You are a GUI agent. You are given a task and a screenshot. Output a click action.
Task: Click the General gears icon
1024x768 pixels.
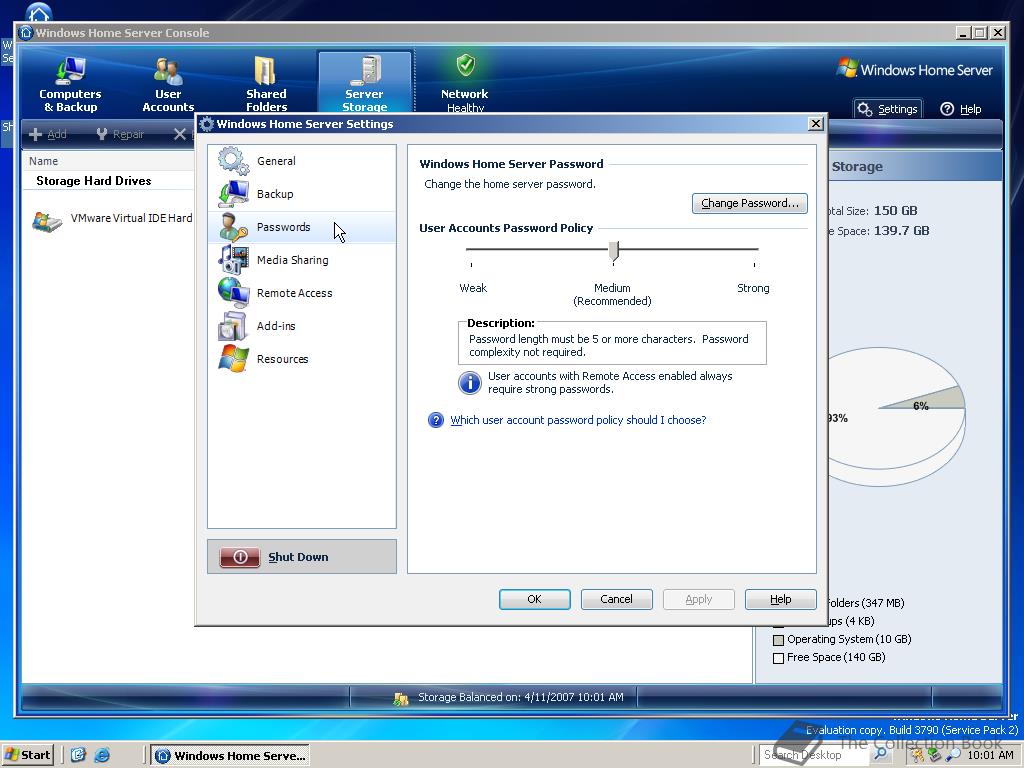[x=233, y=161]
